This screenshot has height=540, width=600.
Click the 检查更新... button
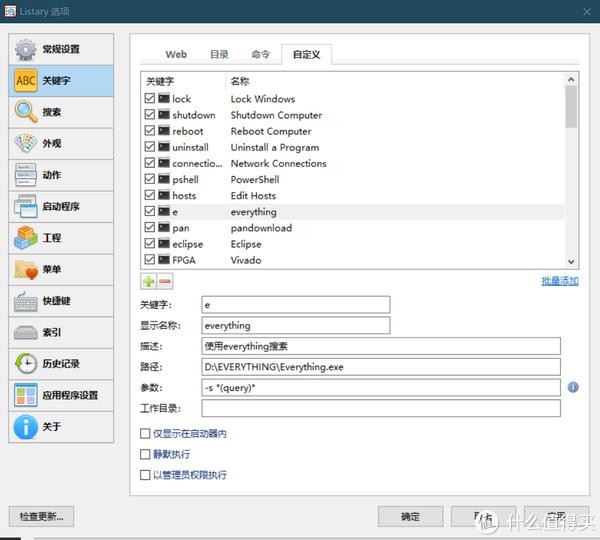pos(41,516)
